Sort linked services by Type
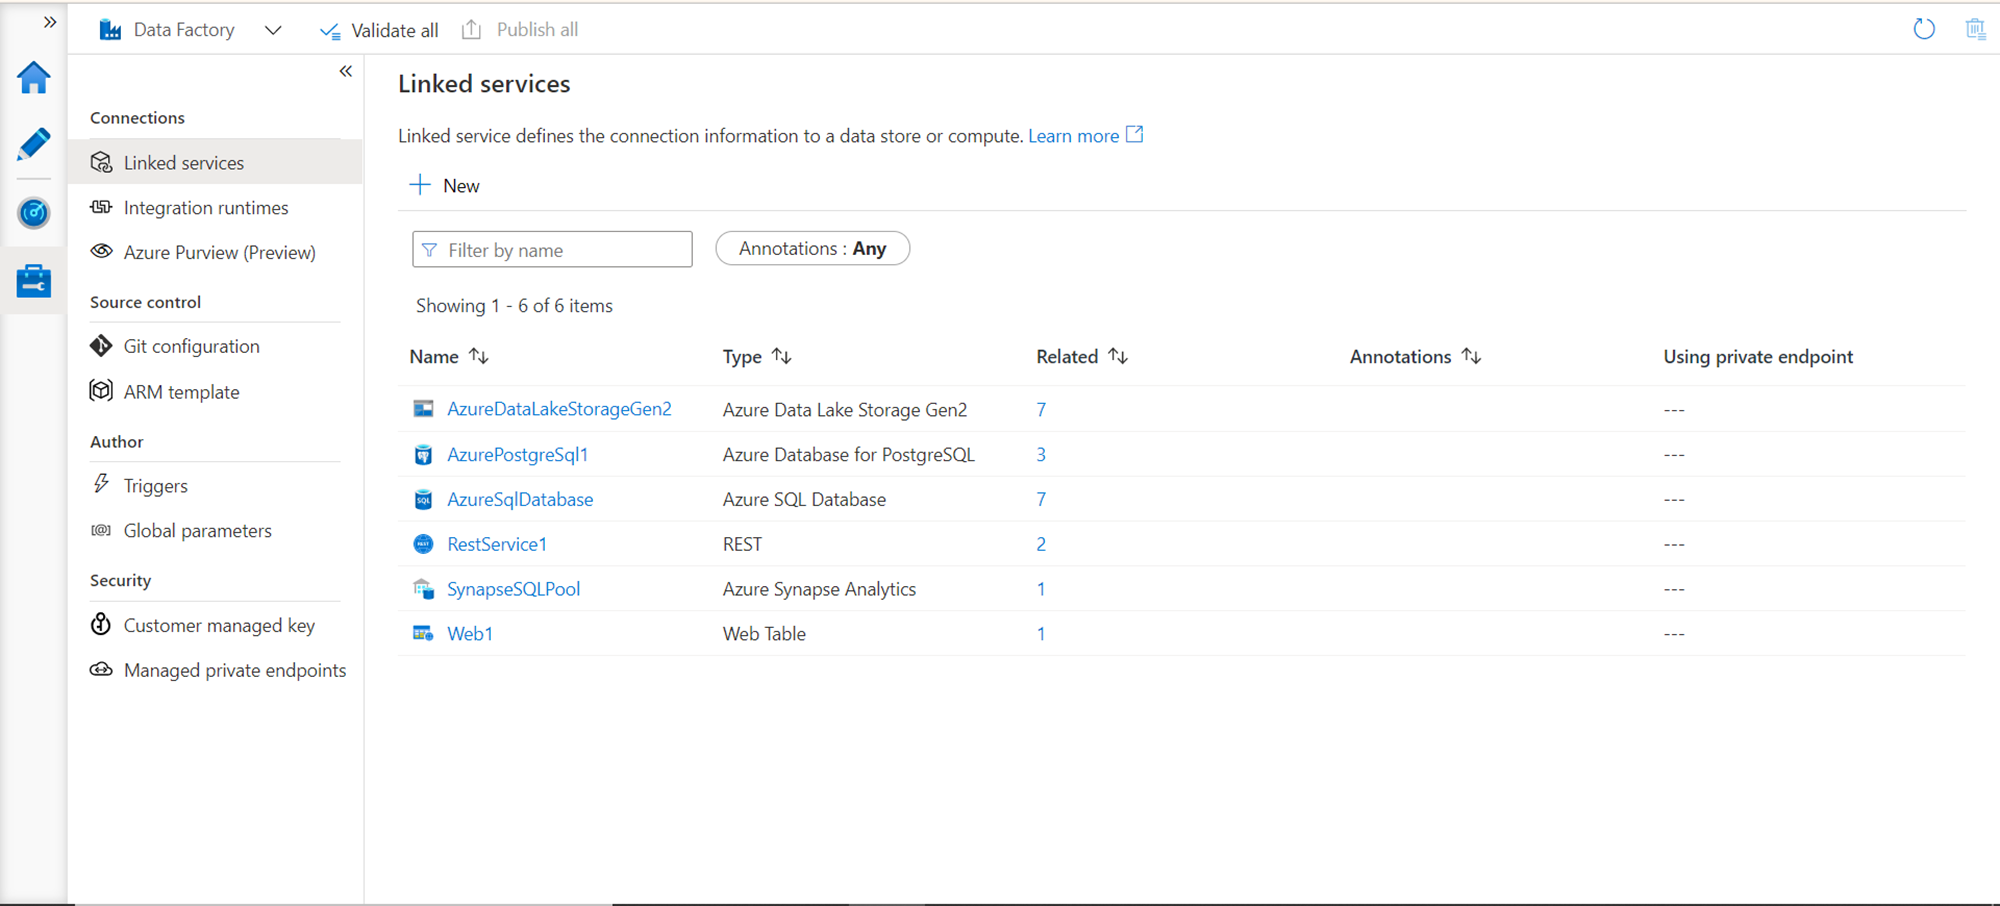The image size is (2000, 906). click(782, 357)
